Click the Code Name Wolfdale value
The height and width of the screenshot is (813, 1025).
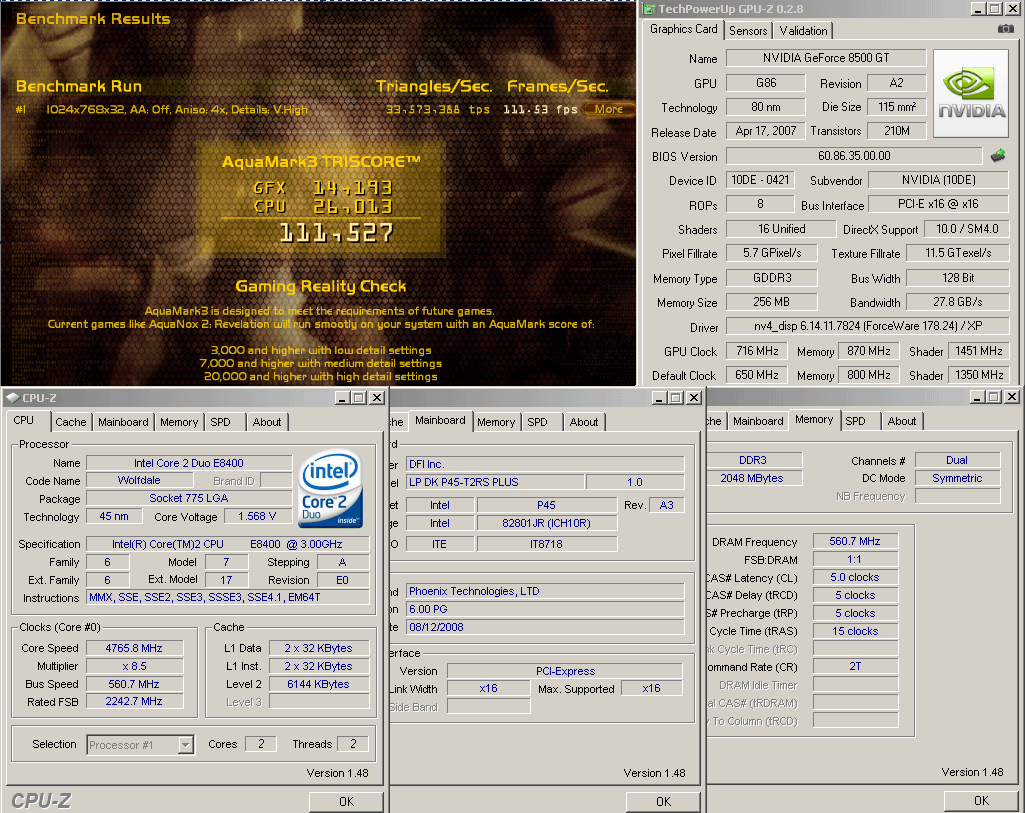click(x=139, y=480)
